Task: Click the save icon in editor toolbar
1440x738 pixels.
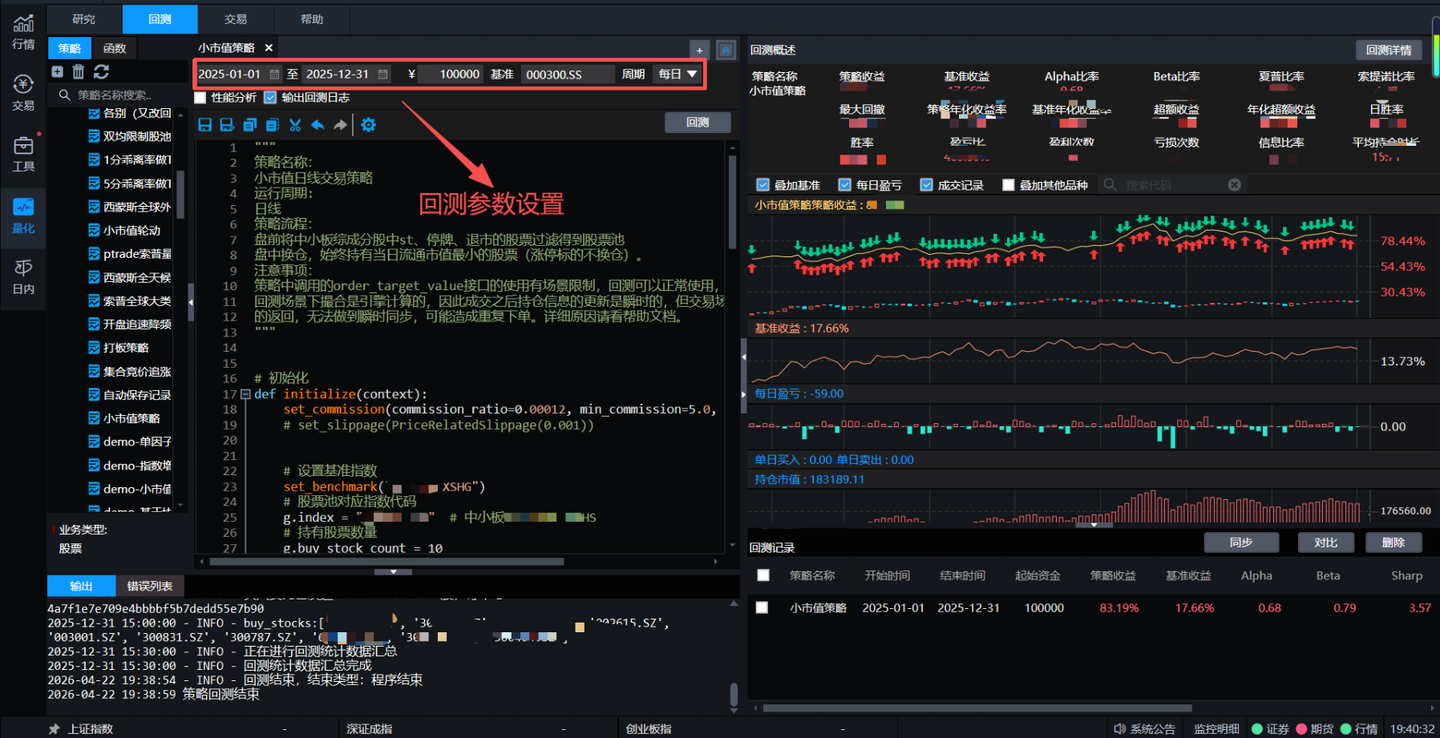Action: point(205,125)
